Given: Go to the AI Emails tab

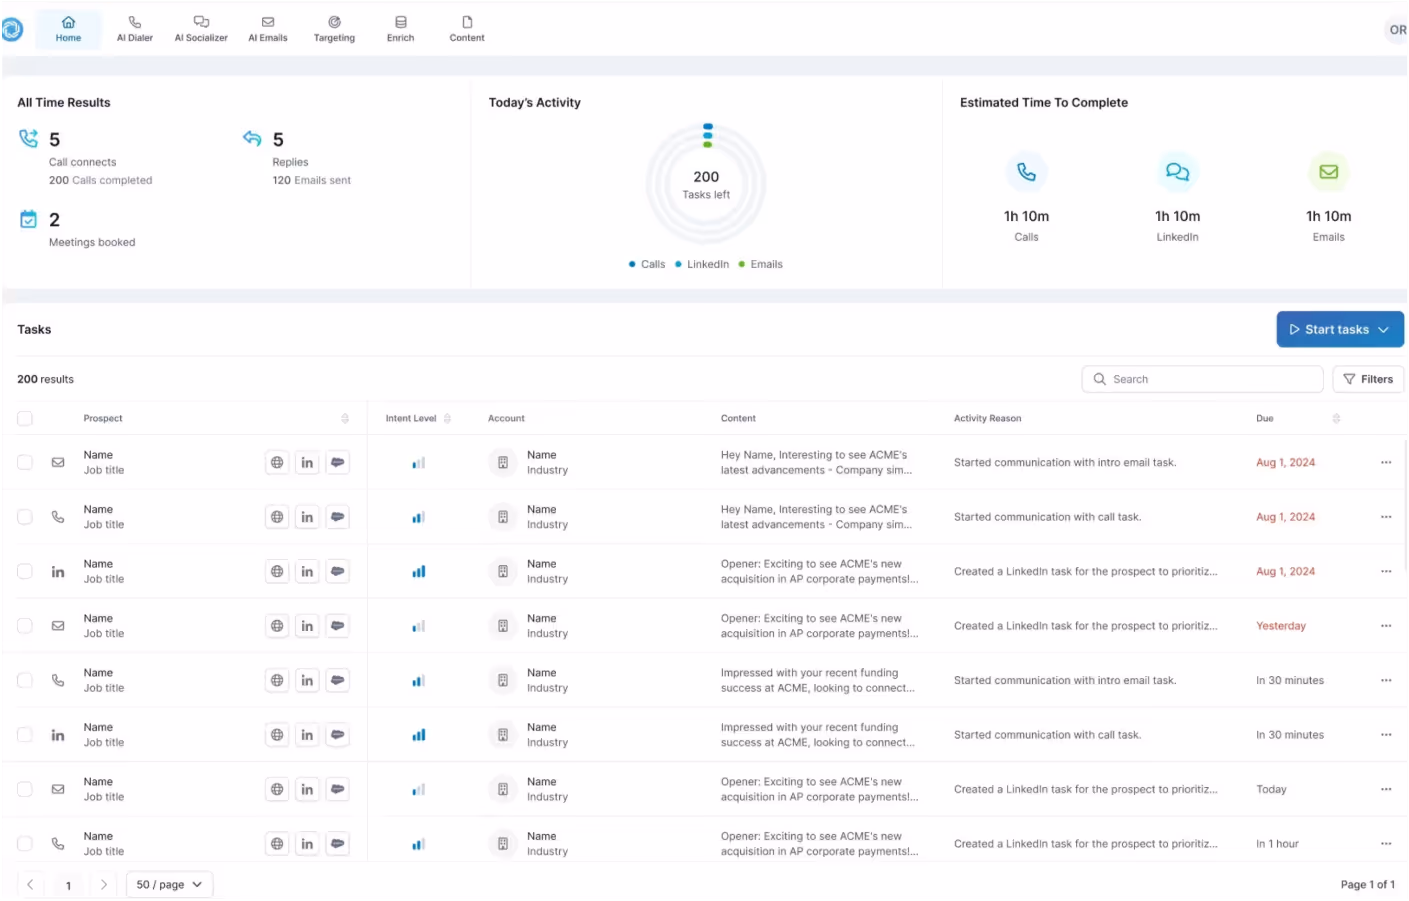Looking at the screenshot, I should (268, 30).
